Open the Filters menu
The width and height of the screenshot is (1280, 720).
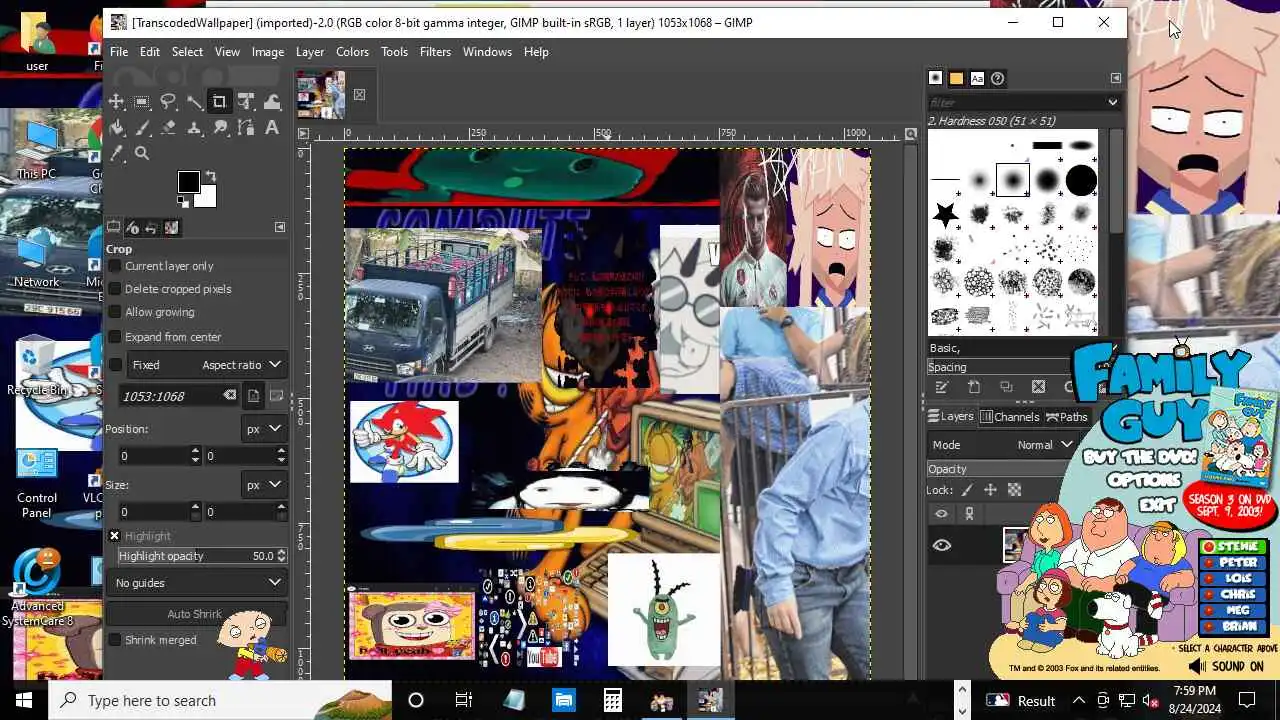[435, 52]
